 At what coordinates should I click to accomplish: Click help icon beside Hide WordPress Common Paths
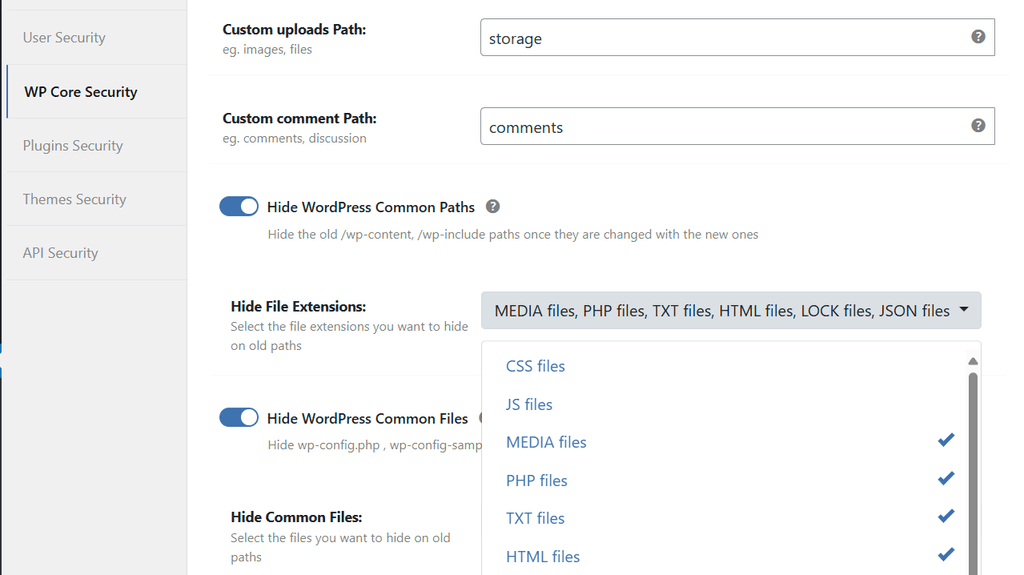coord(492,206)
